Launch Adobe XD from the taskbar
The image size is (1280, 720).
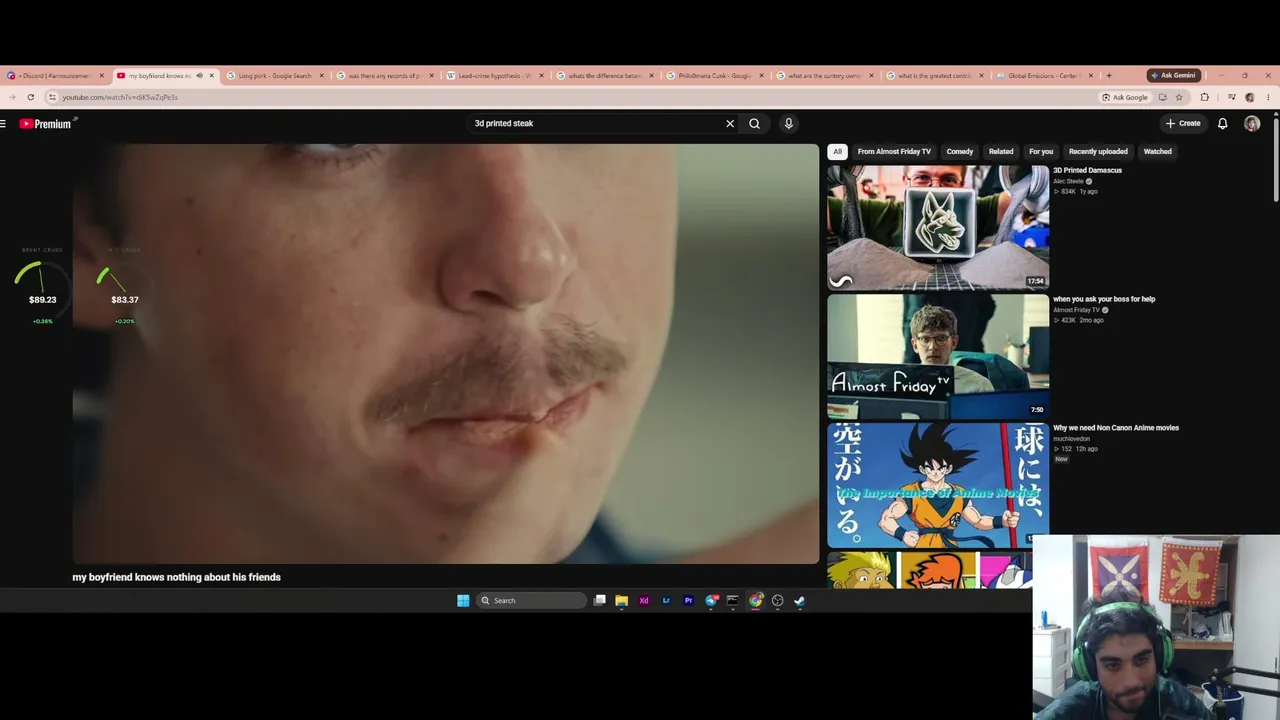pyautogui.click(x=644, y=601)
